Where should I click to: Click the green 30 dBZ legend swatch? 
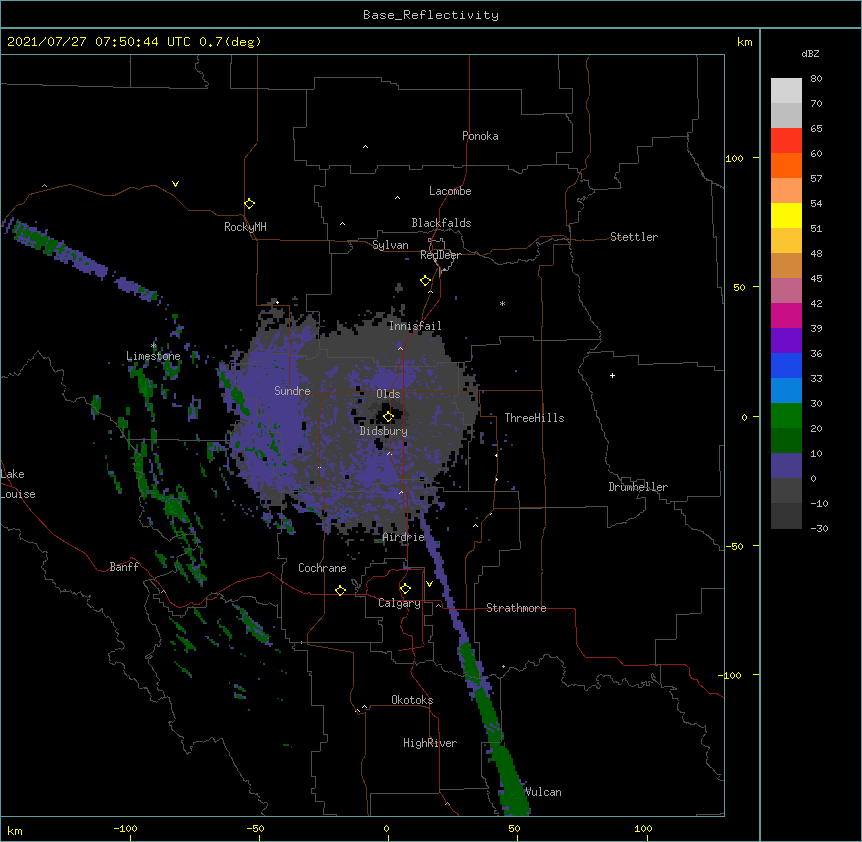[x=786, y=416]
